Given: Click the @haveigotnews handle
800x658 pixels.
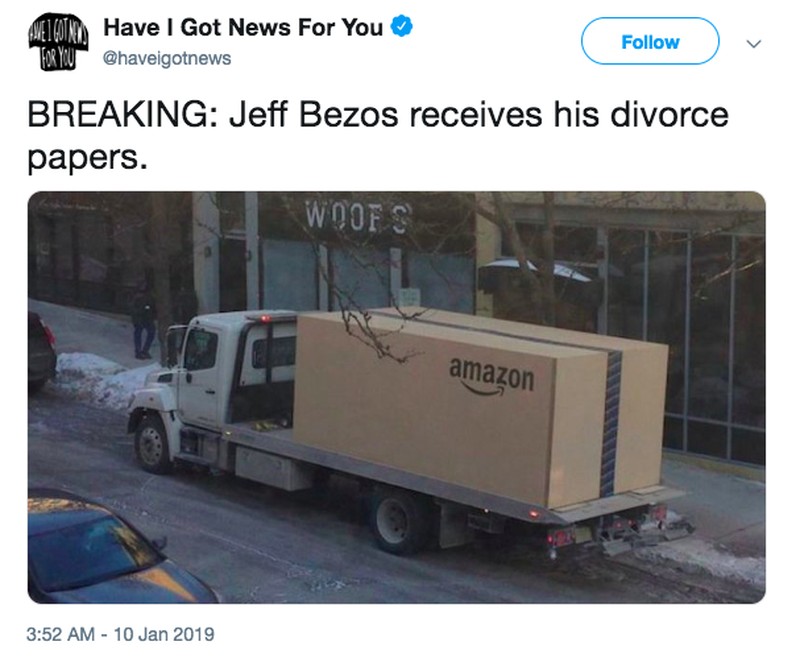Looking at the screenshot, I should (x=167, y=58).
